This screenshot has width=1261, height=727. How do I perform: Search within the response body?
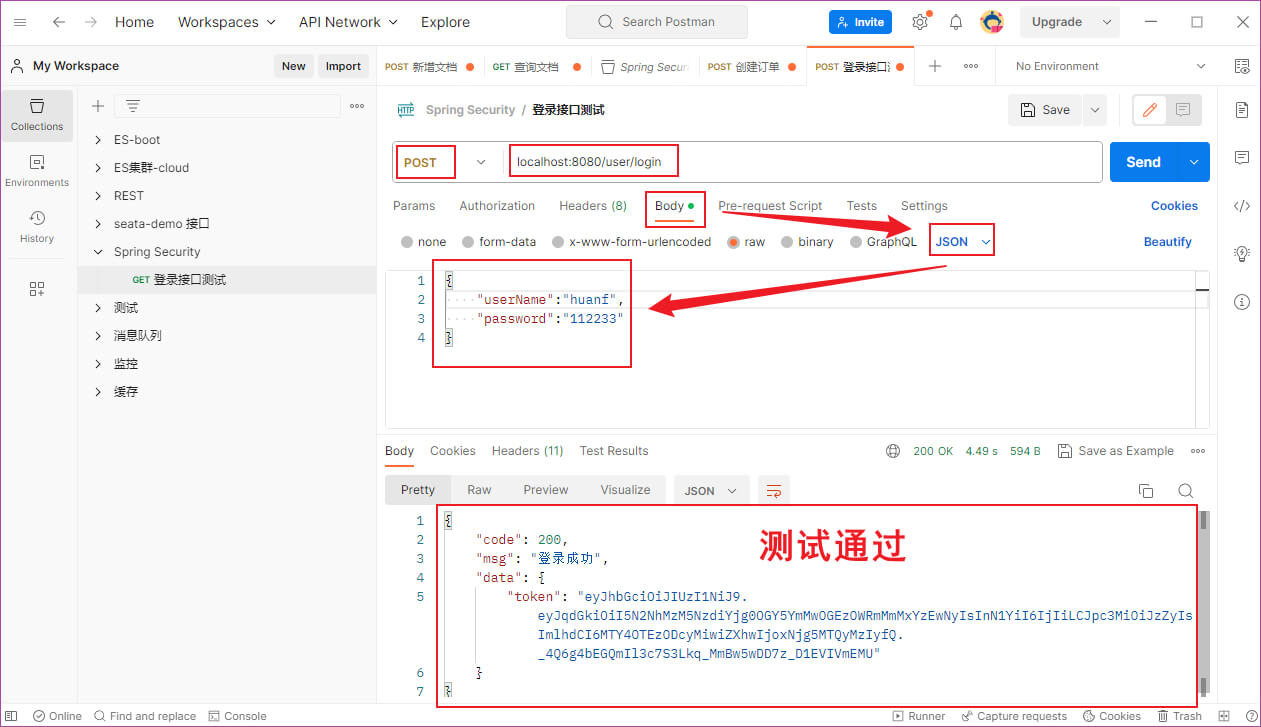click(x=1185, y=491)
